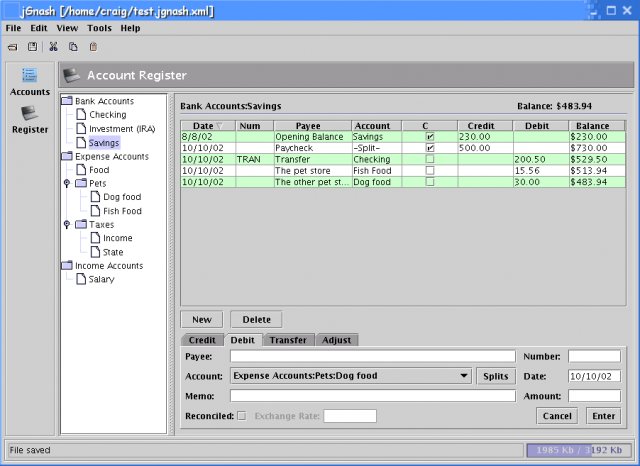Click the Open file toolbar icon
Screen dimensions: 640x466
pos(13,47)
